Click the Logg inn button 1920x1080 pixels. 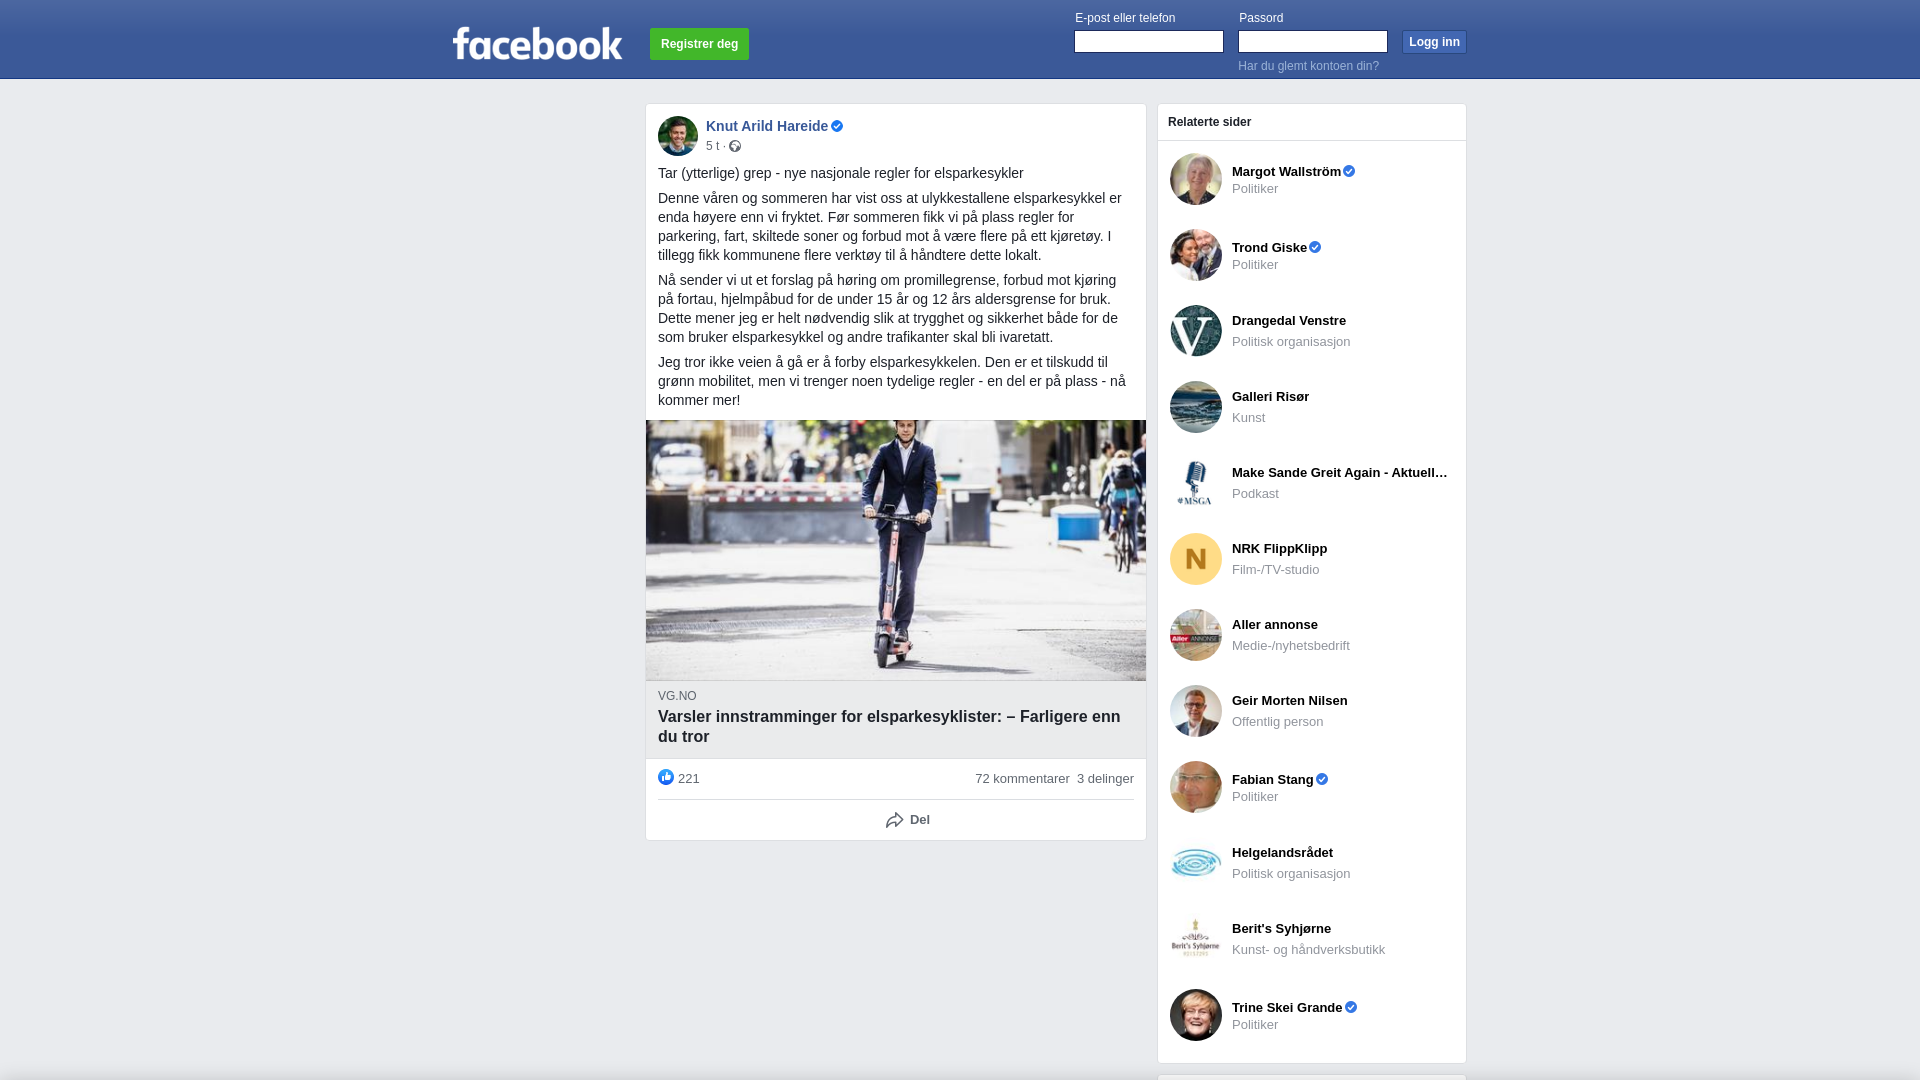pos(1434,42)
